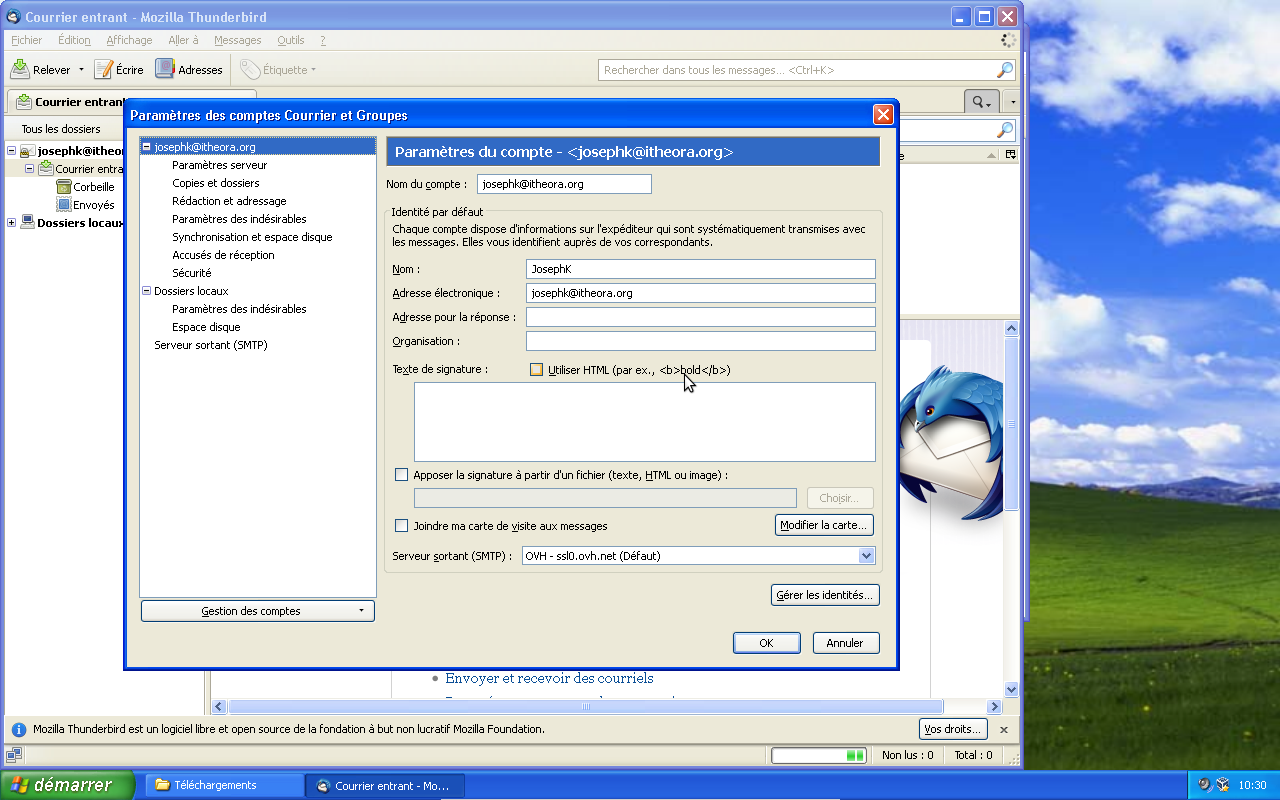Open the Édition menu
1280x800 pixels.
74,40
